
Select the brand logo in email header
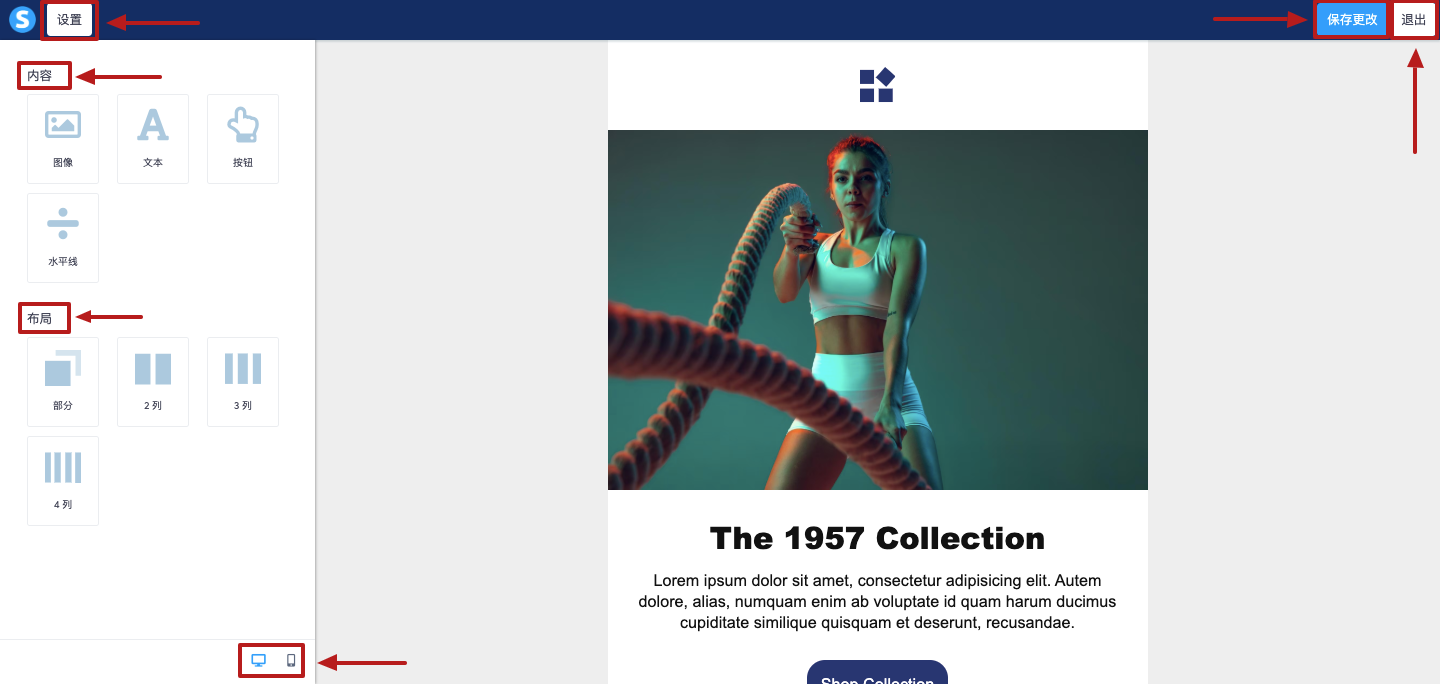877,85
